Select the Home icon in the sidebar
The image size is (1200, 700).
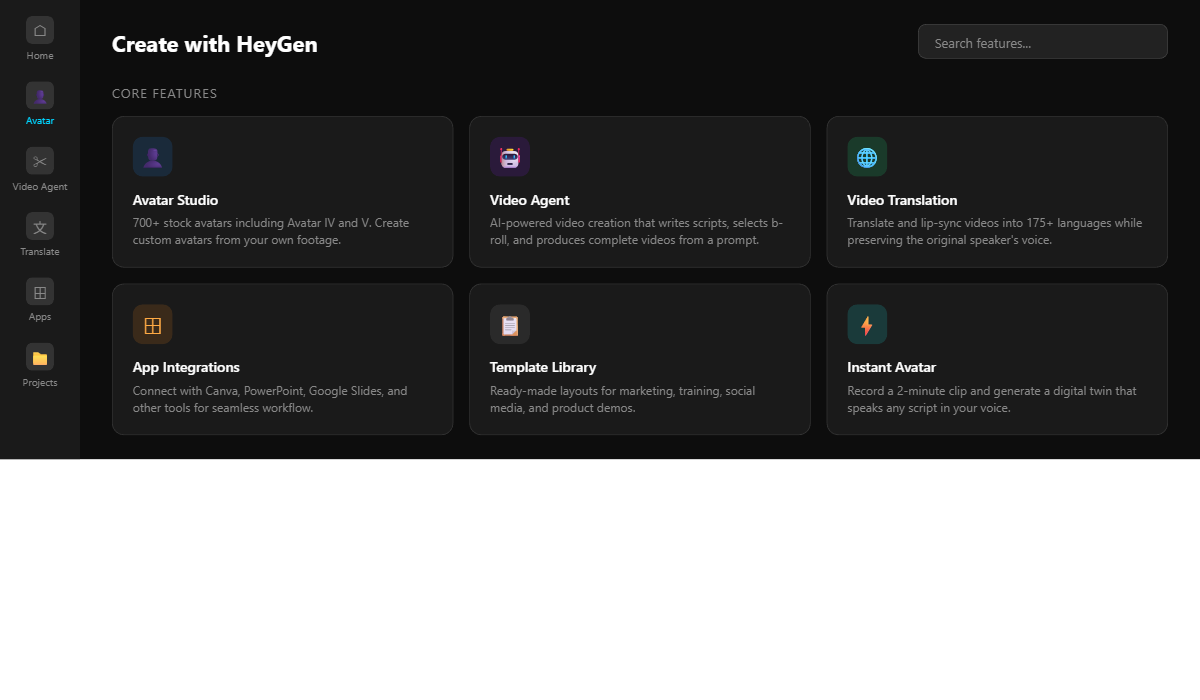point(39,30)
